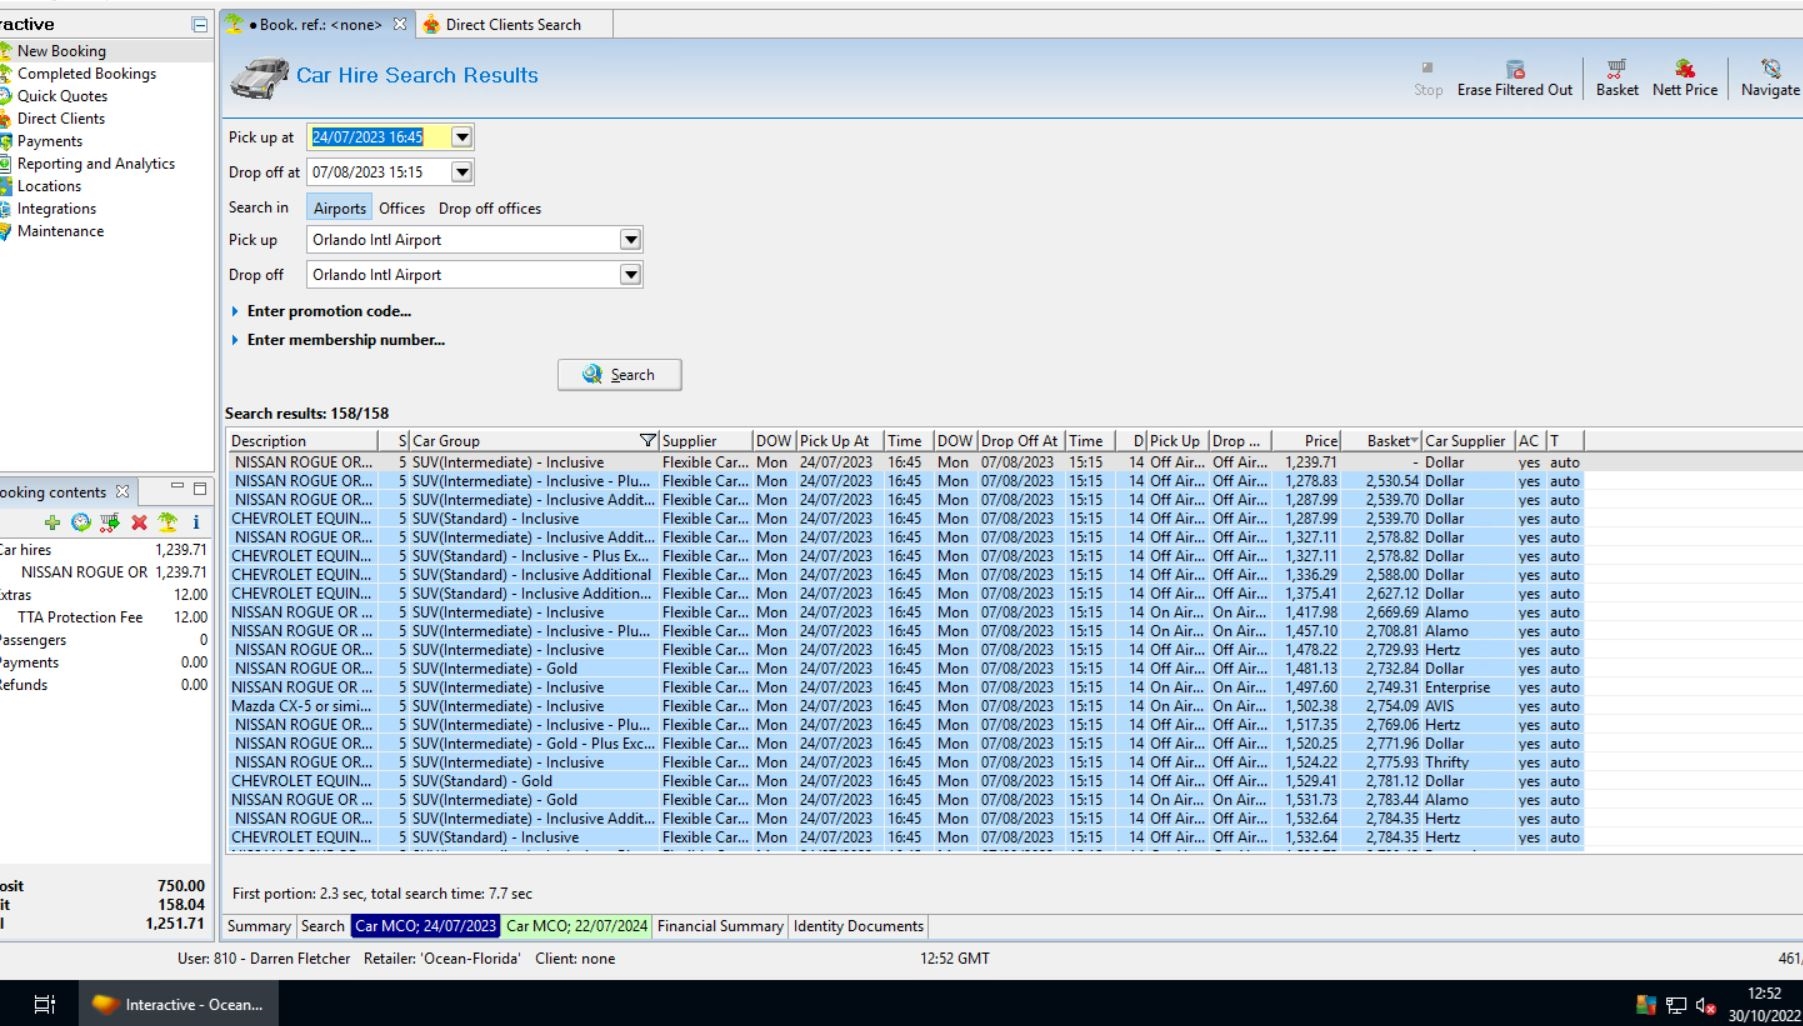This screenshot has width=1803, height=1026.
Task: Click the magnifier globe icon on Search button
Action: [593, 374]
